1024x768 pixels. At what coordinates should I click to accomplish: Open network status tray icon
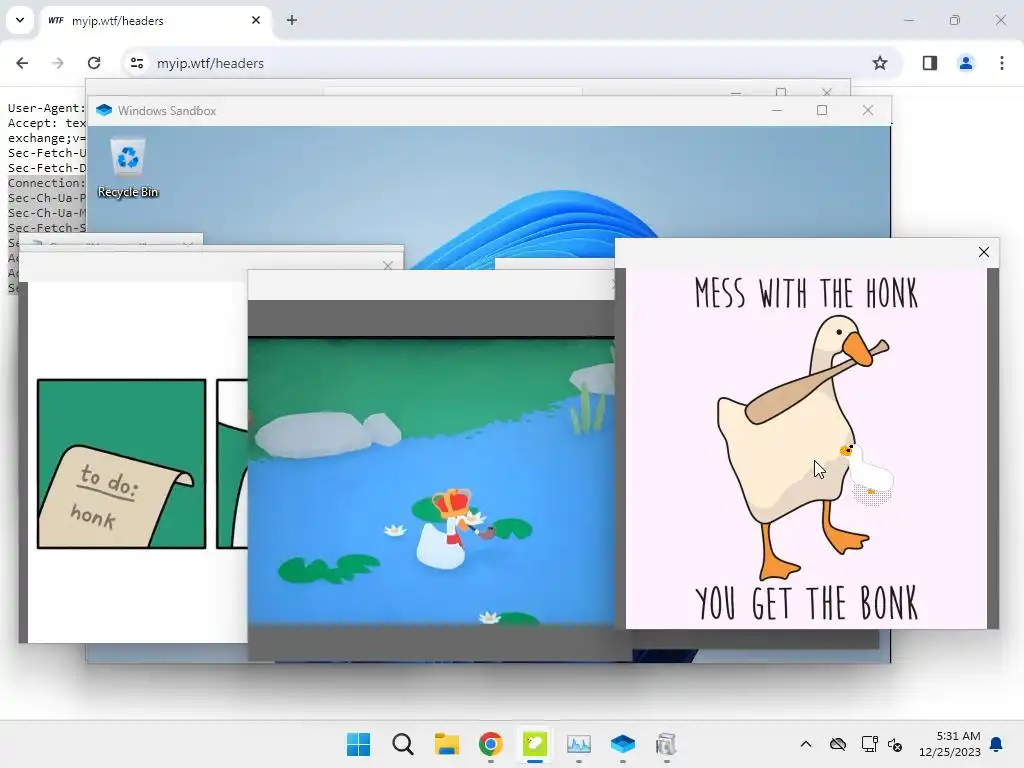click(869, 744)
